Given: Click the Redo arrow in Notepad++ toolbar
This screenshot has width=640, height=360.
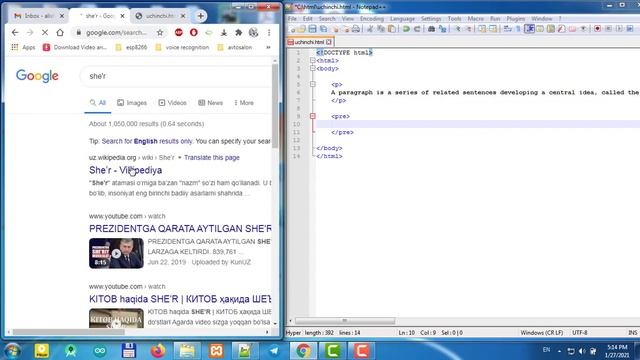Looking at the screenshot, I should pos(417,29).
